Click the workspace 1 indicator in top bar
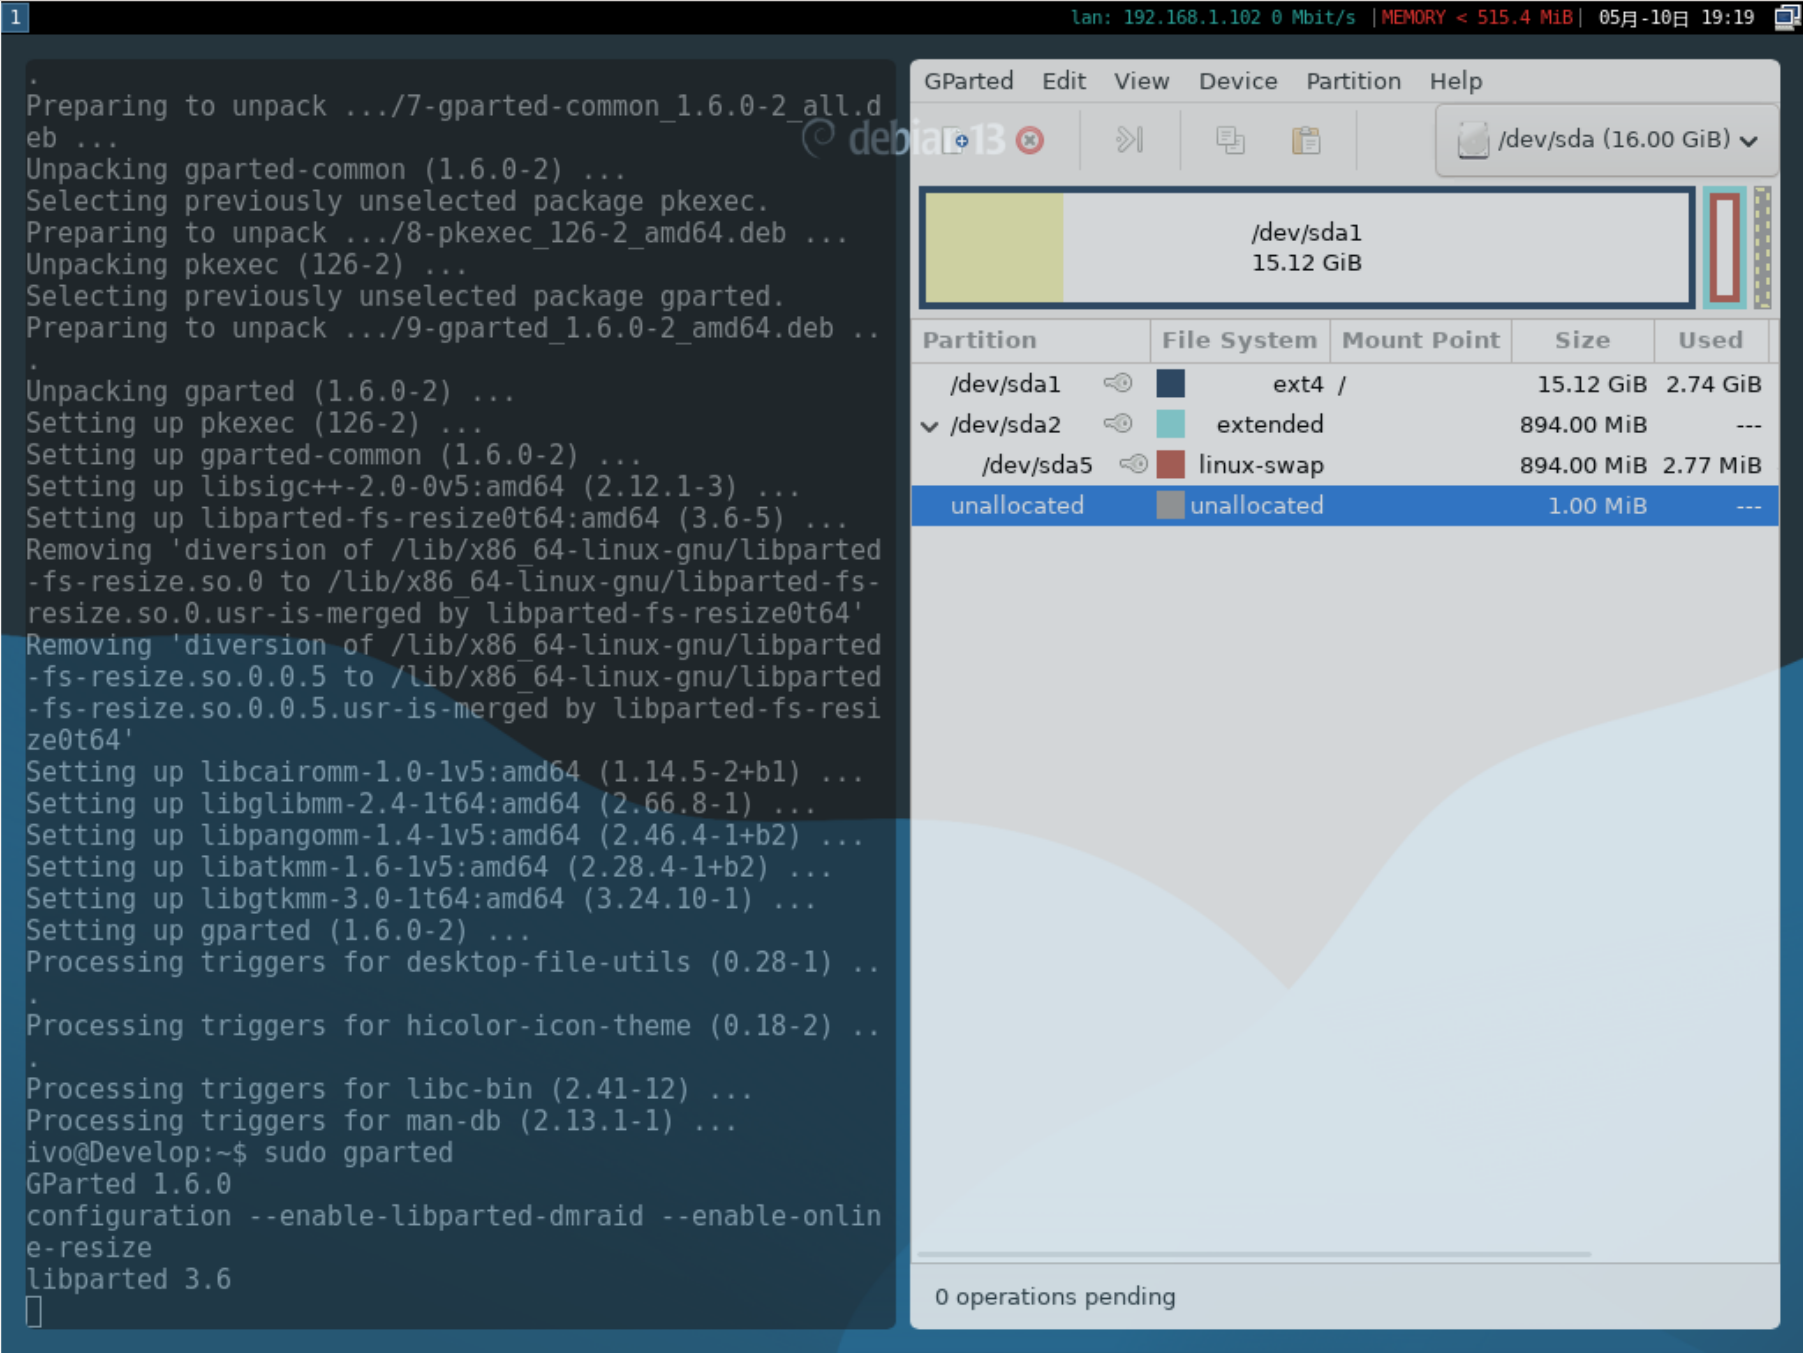 coord(15,17)
